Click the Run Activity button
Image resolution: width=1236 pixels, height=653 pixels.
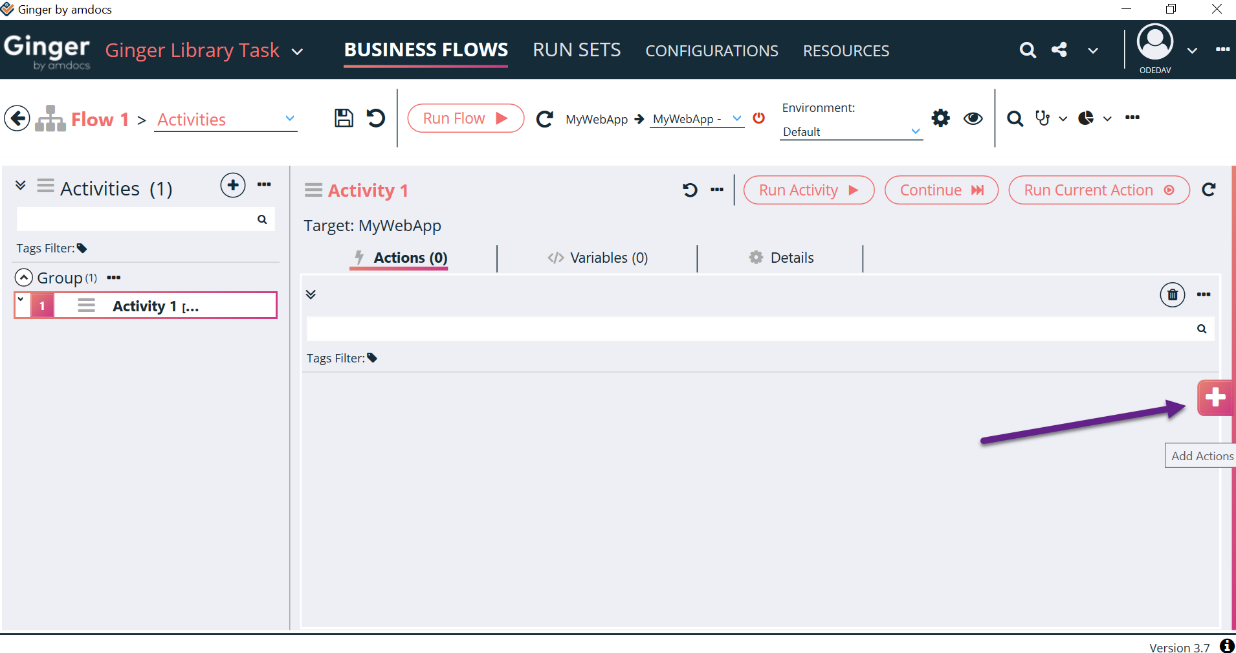(809, 190)
